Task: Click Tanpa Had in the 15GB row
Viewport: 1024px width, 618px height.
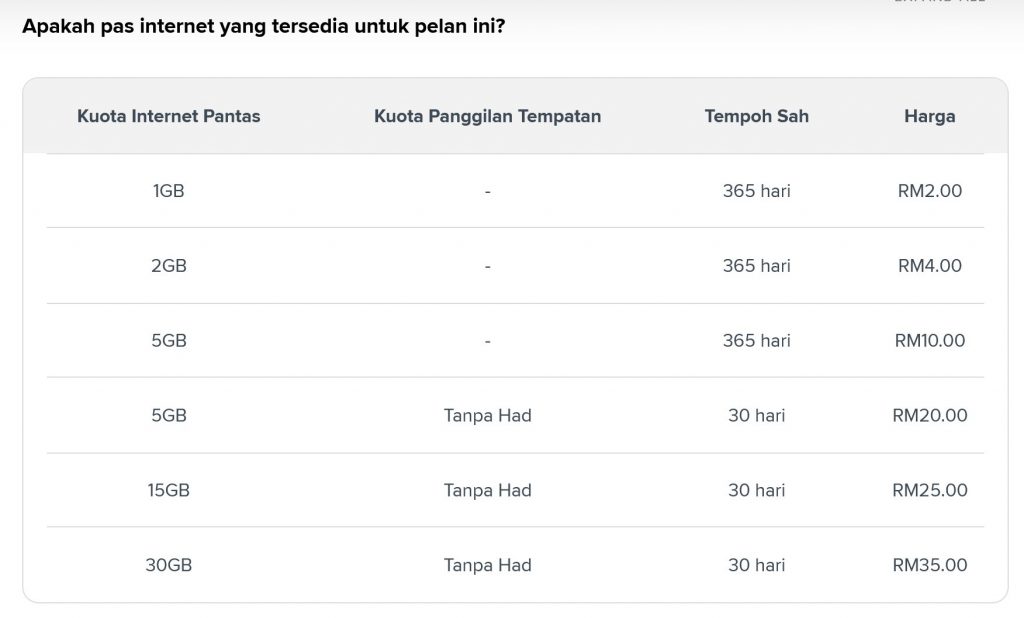Action: click(487, 490)
